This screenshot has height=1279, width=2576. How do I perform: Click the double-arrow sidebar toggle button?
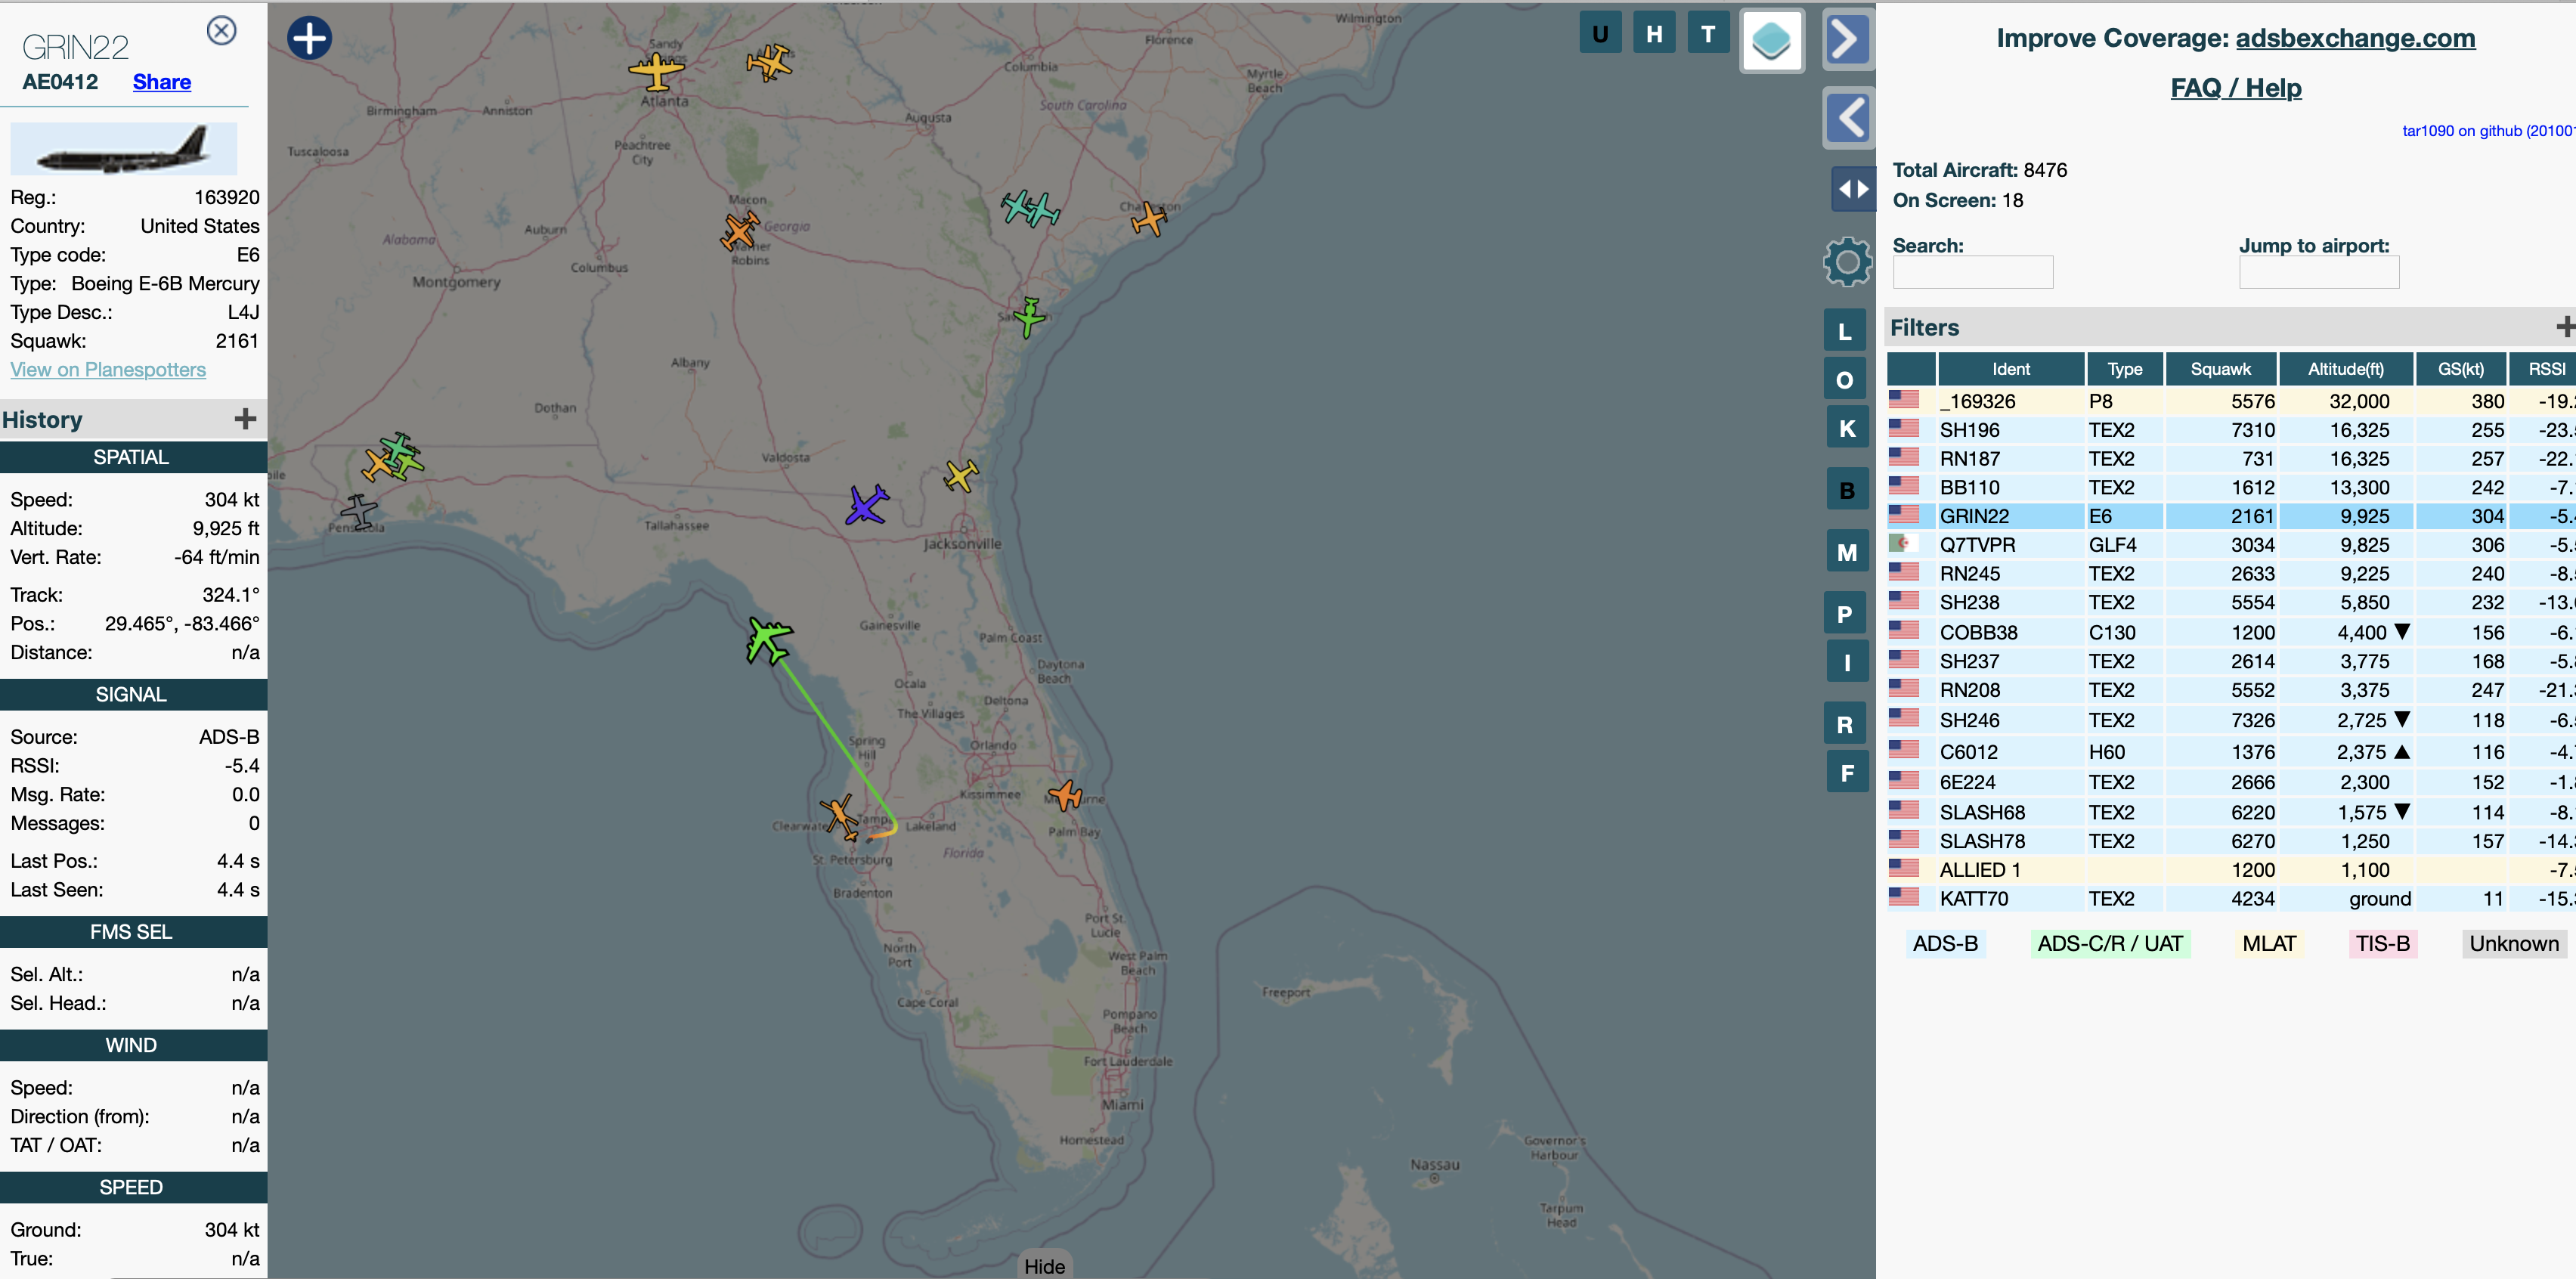(1853, 189)
